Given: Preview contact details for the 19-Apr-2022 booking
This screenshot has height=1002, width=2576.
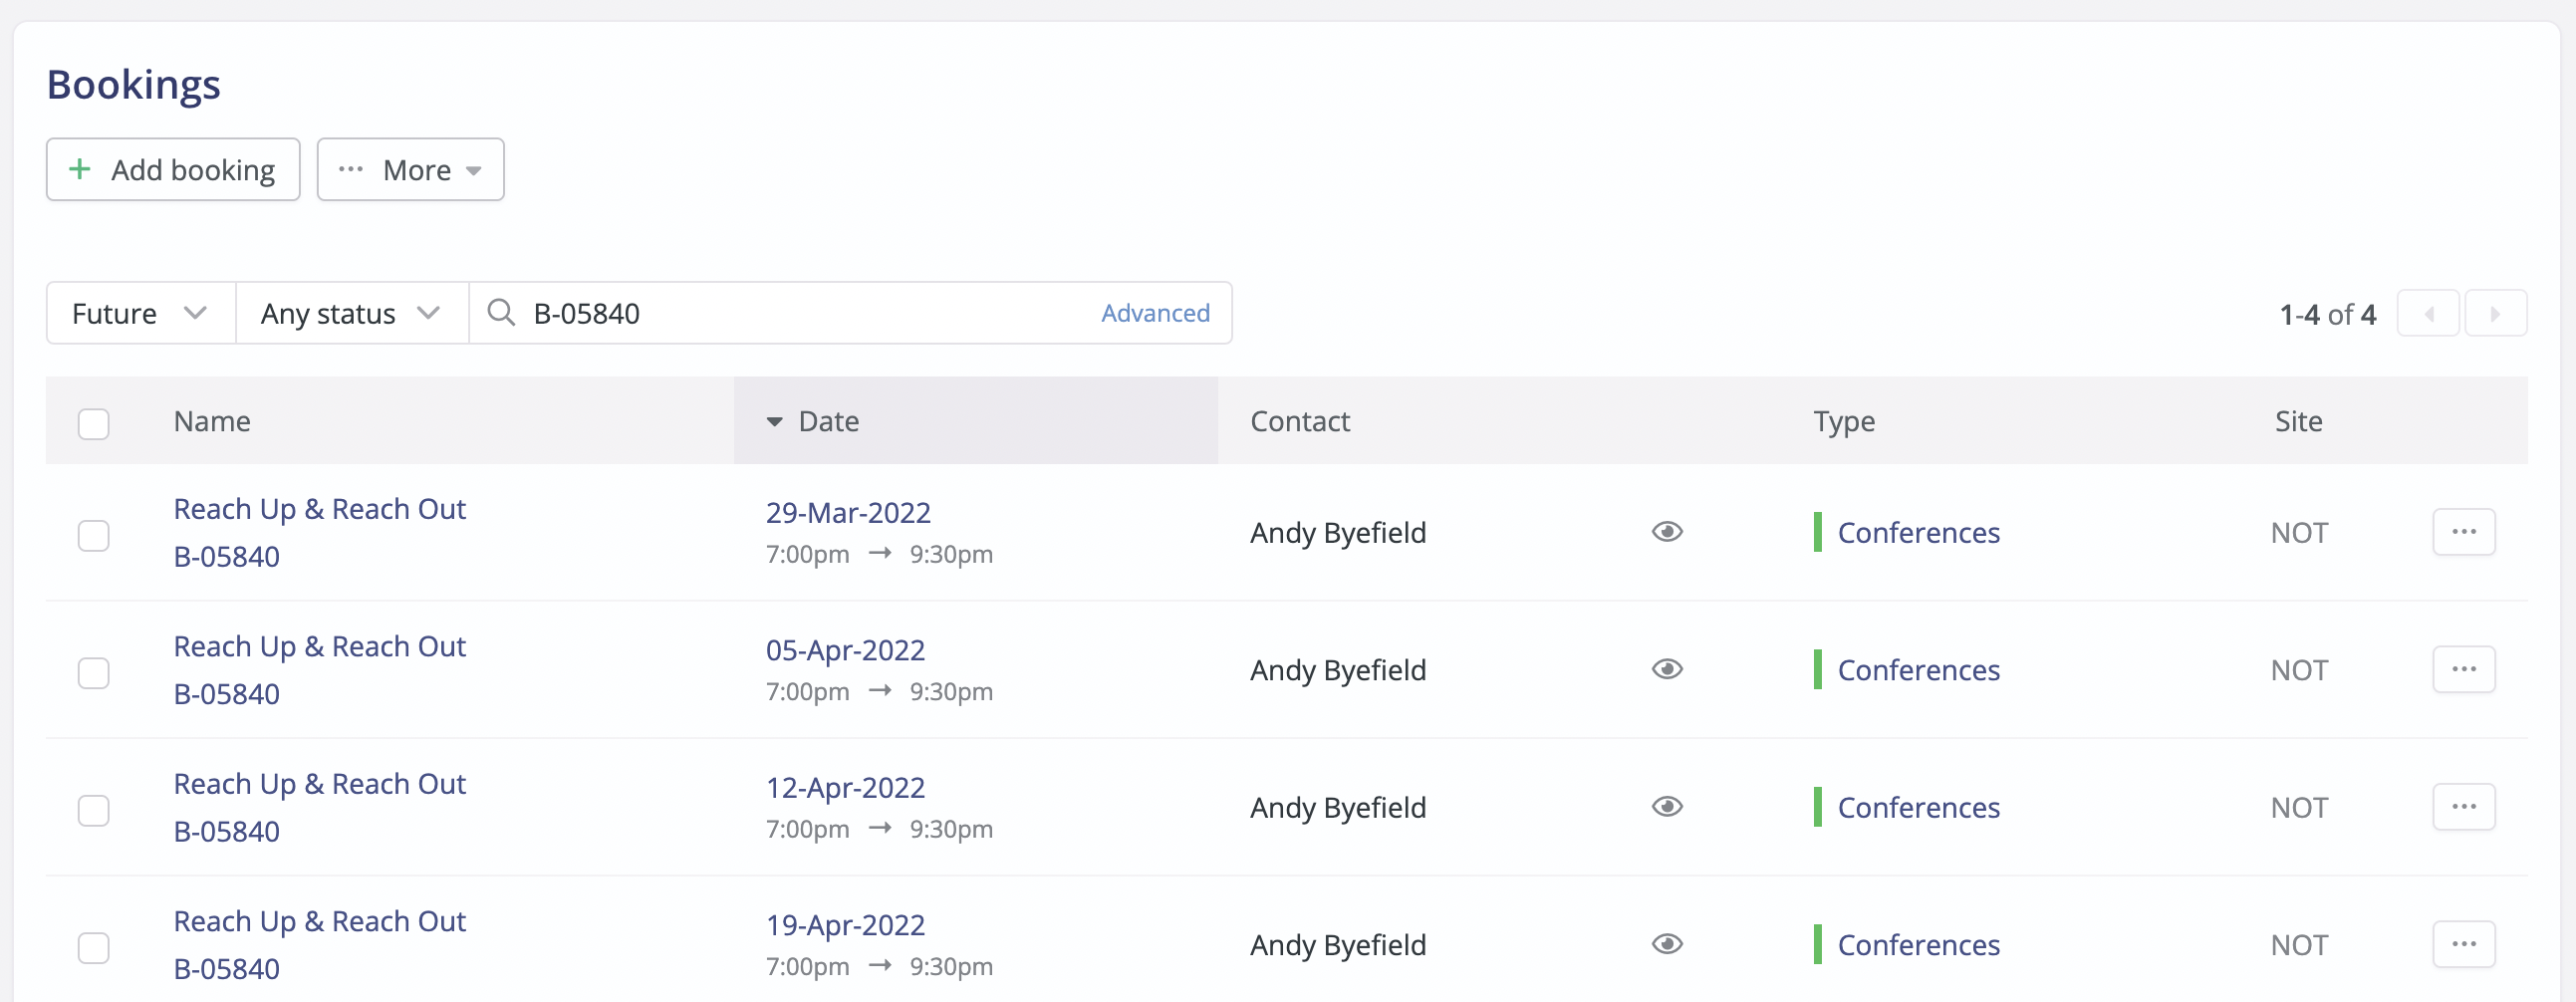Looking at the screenshot, I should (1667, 943).
